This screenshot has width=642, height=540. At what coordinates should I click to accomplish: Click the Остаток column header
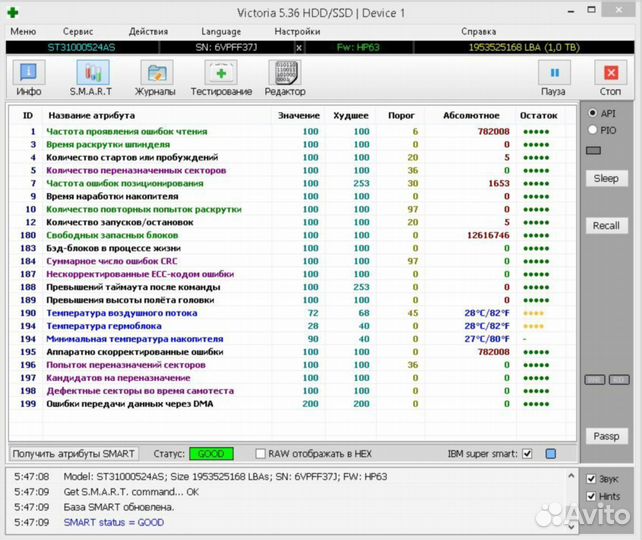point(538,116)
